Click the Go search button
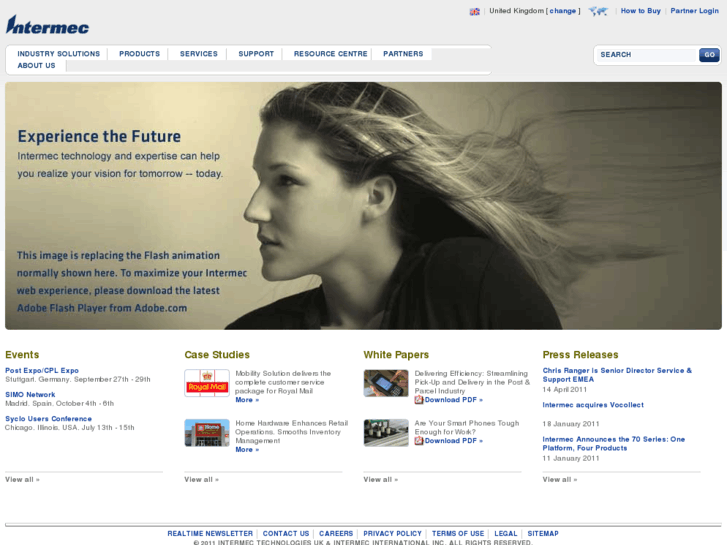Viewport: 727px width, 545px height. [x=709, y=55]
